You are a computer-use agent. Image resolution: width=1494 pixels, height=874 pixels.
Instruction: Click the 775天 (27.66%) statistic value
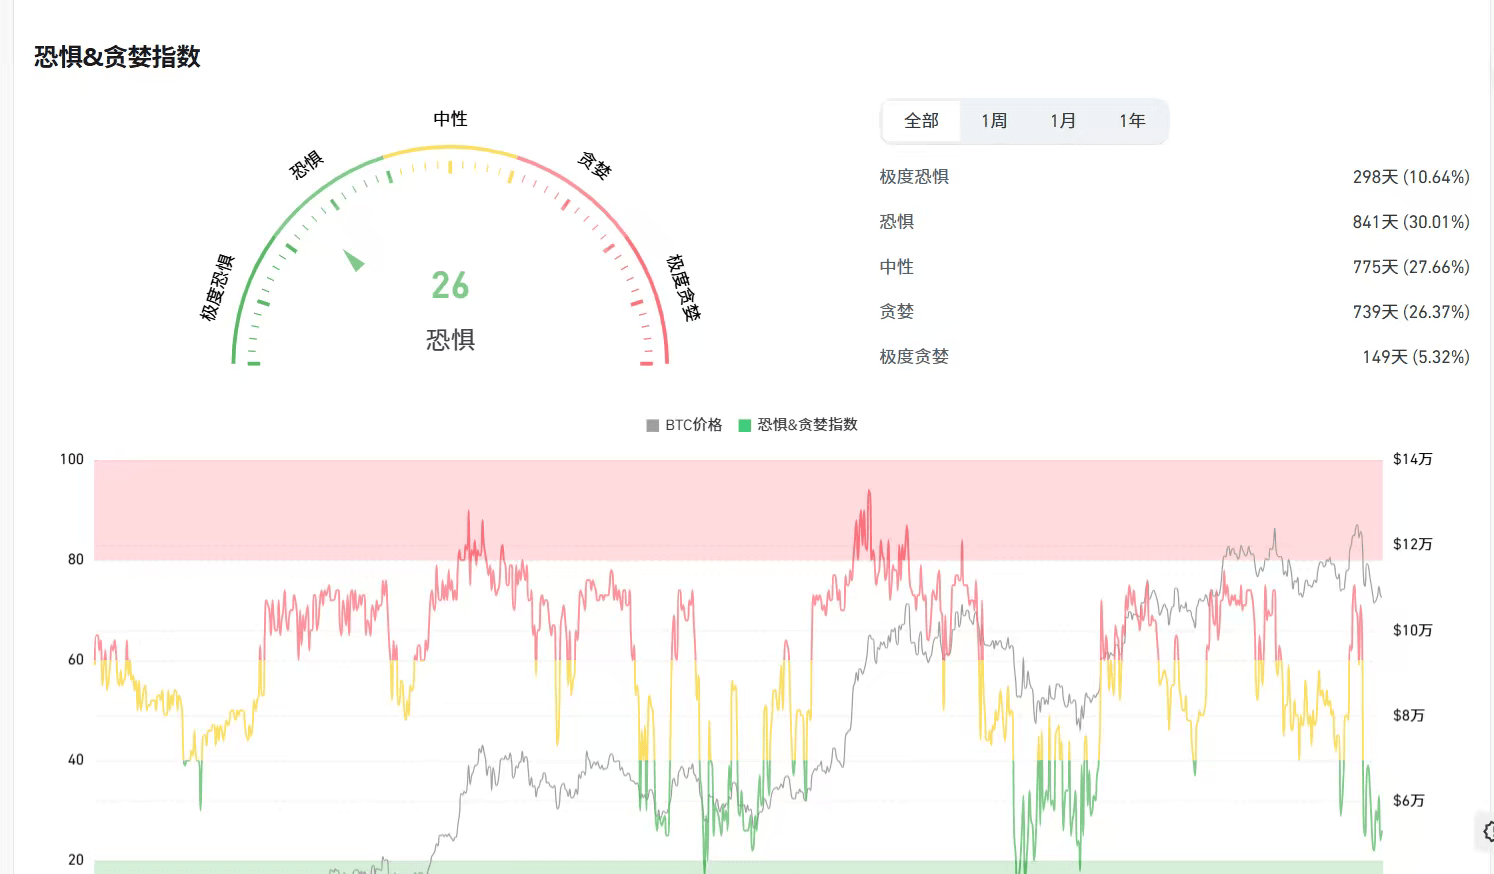click(1410, 267)
